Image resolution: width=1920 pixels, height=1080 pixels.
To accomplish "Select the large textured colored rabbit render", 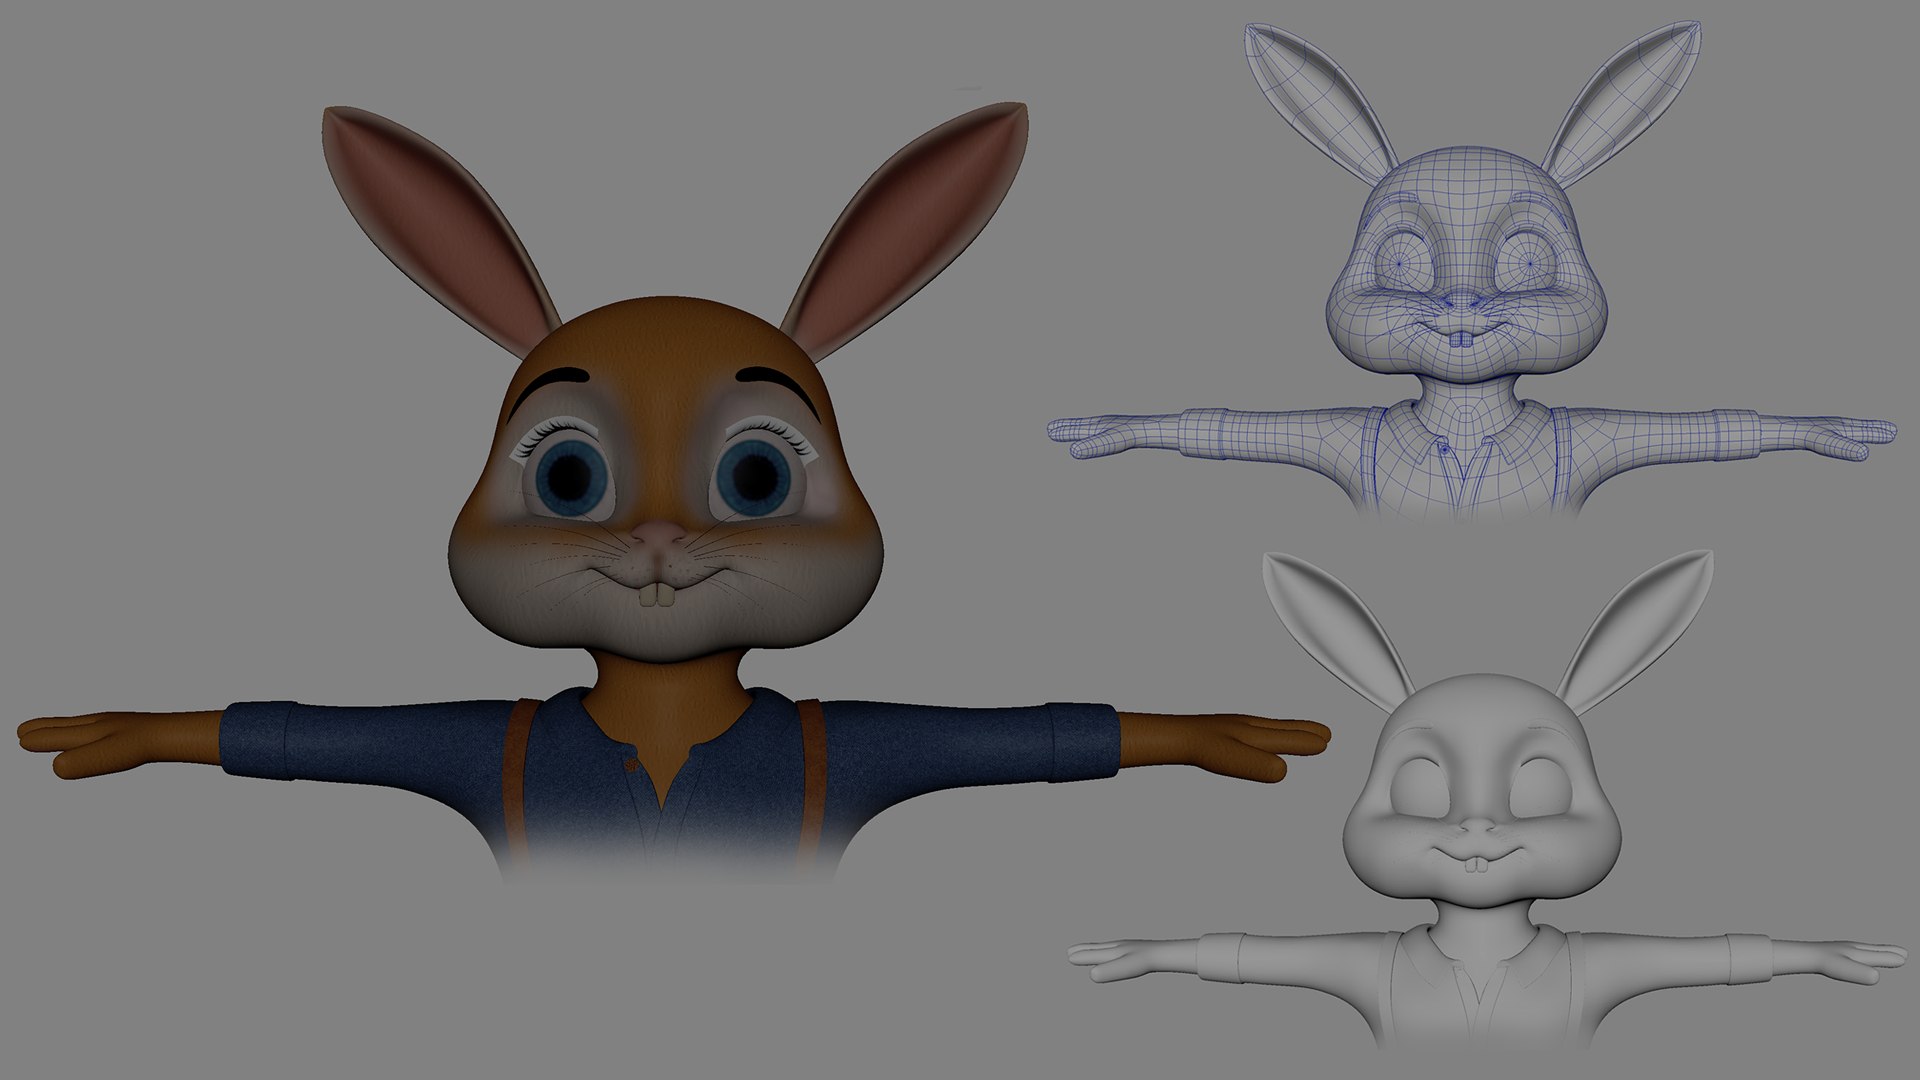I will point(672,493).
